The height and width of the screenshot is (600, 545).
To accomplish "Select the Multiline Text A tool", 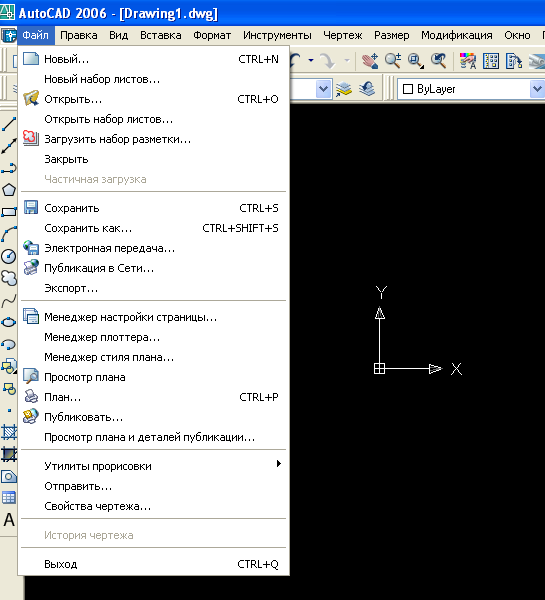I will click(8, 520).
